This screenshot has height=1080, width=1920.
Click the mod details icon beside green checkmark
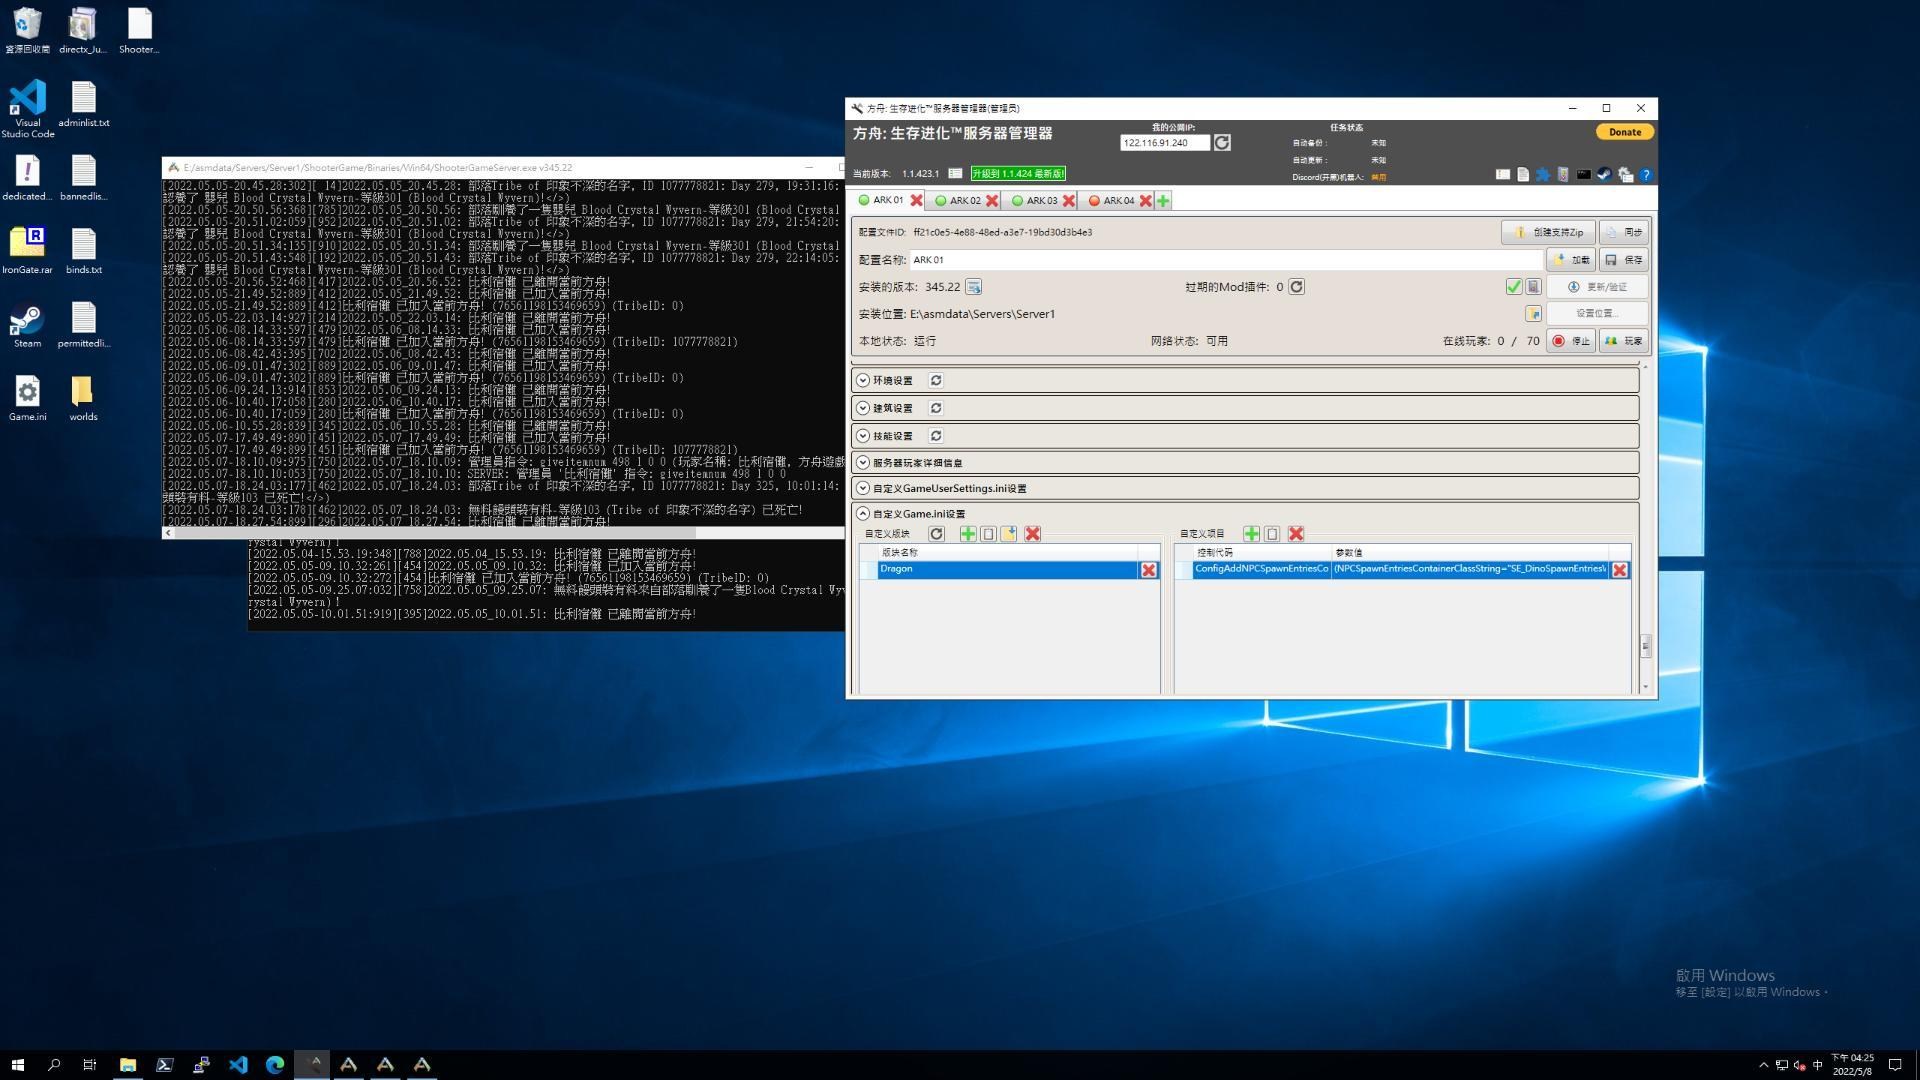[1533, 287]
